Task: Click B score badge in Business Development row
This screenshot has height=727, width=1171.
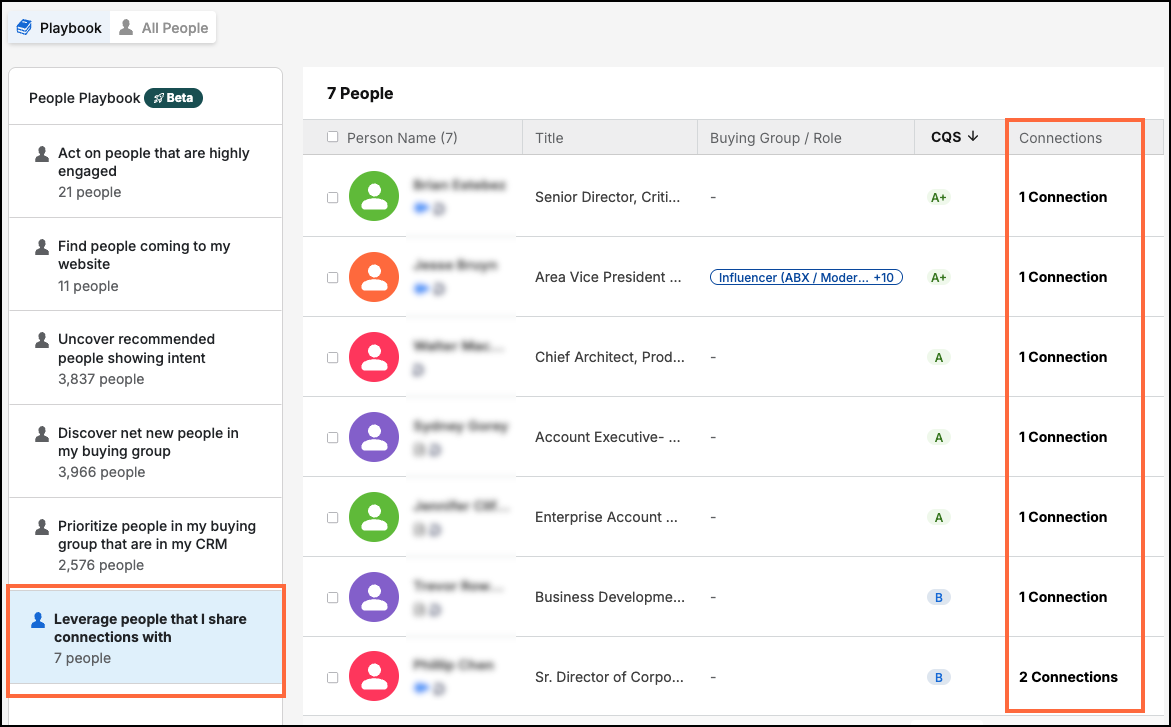Action: click(938, 597)
